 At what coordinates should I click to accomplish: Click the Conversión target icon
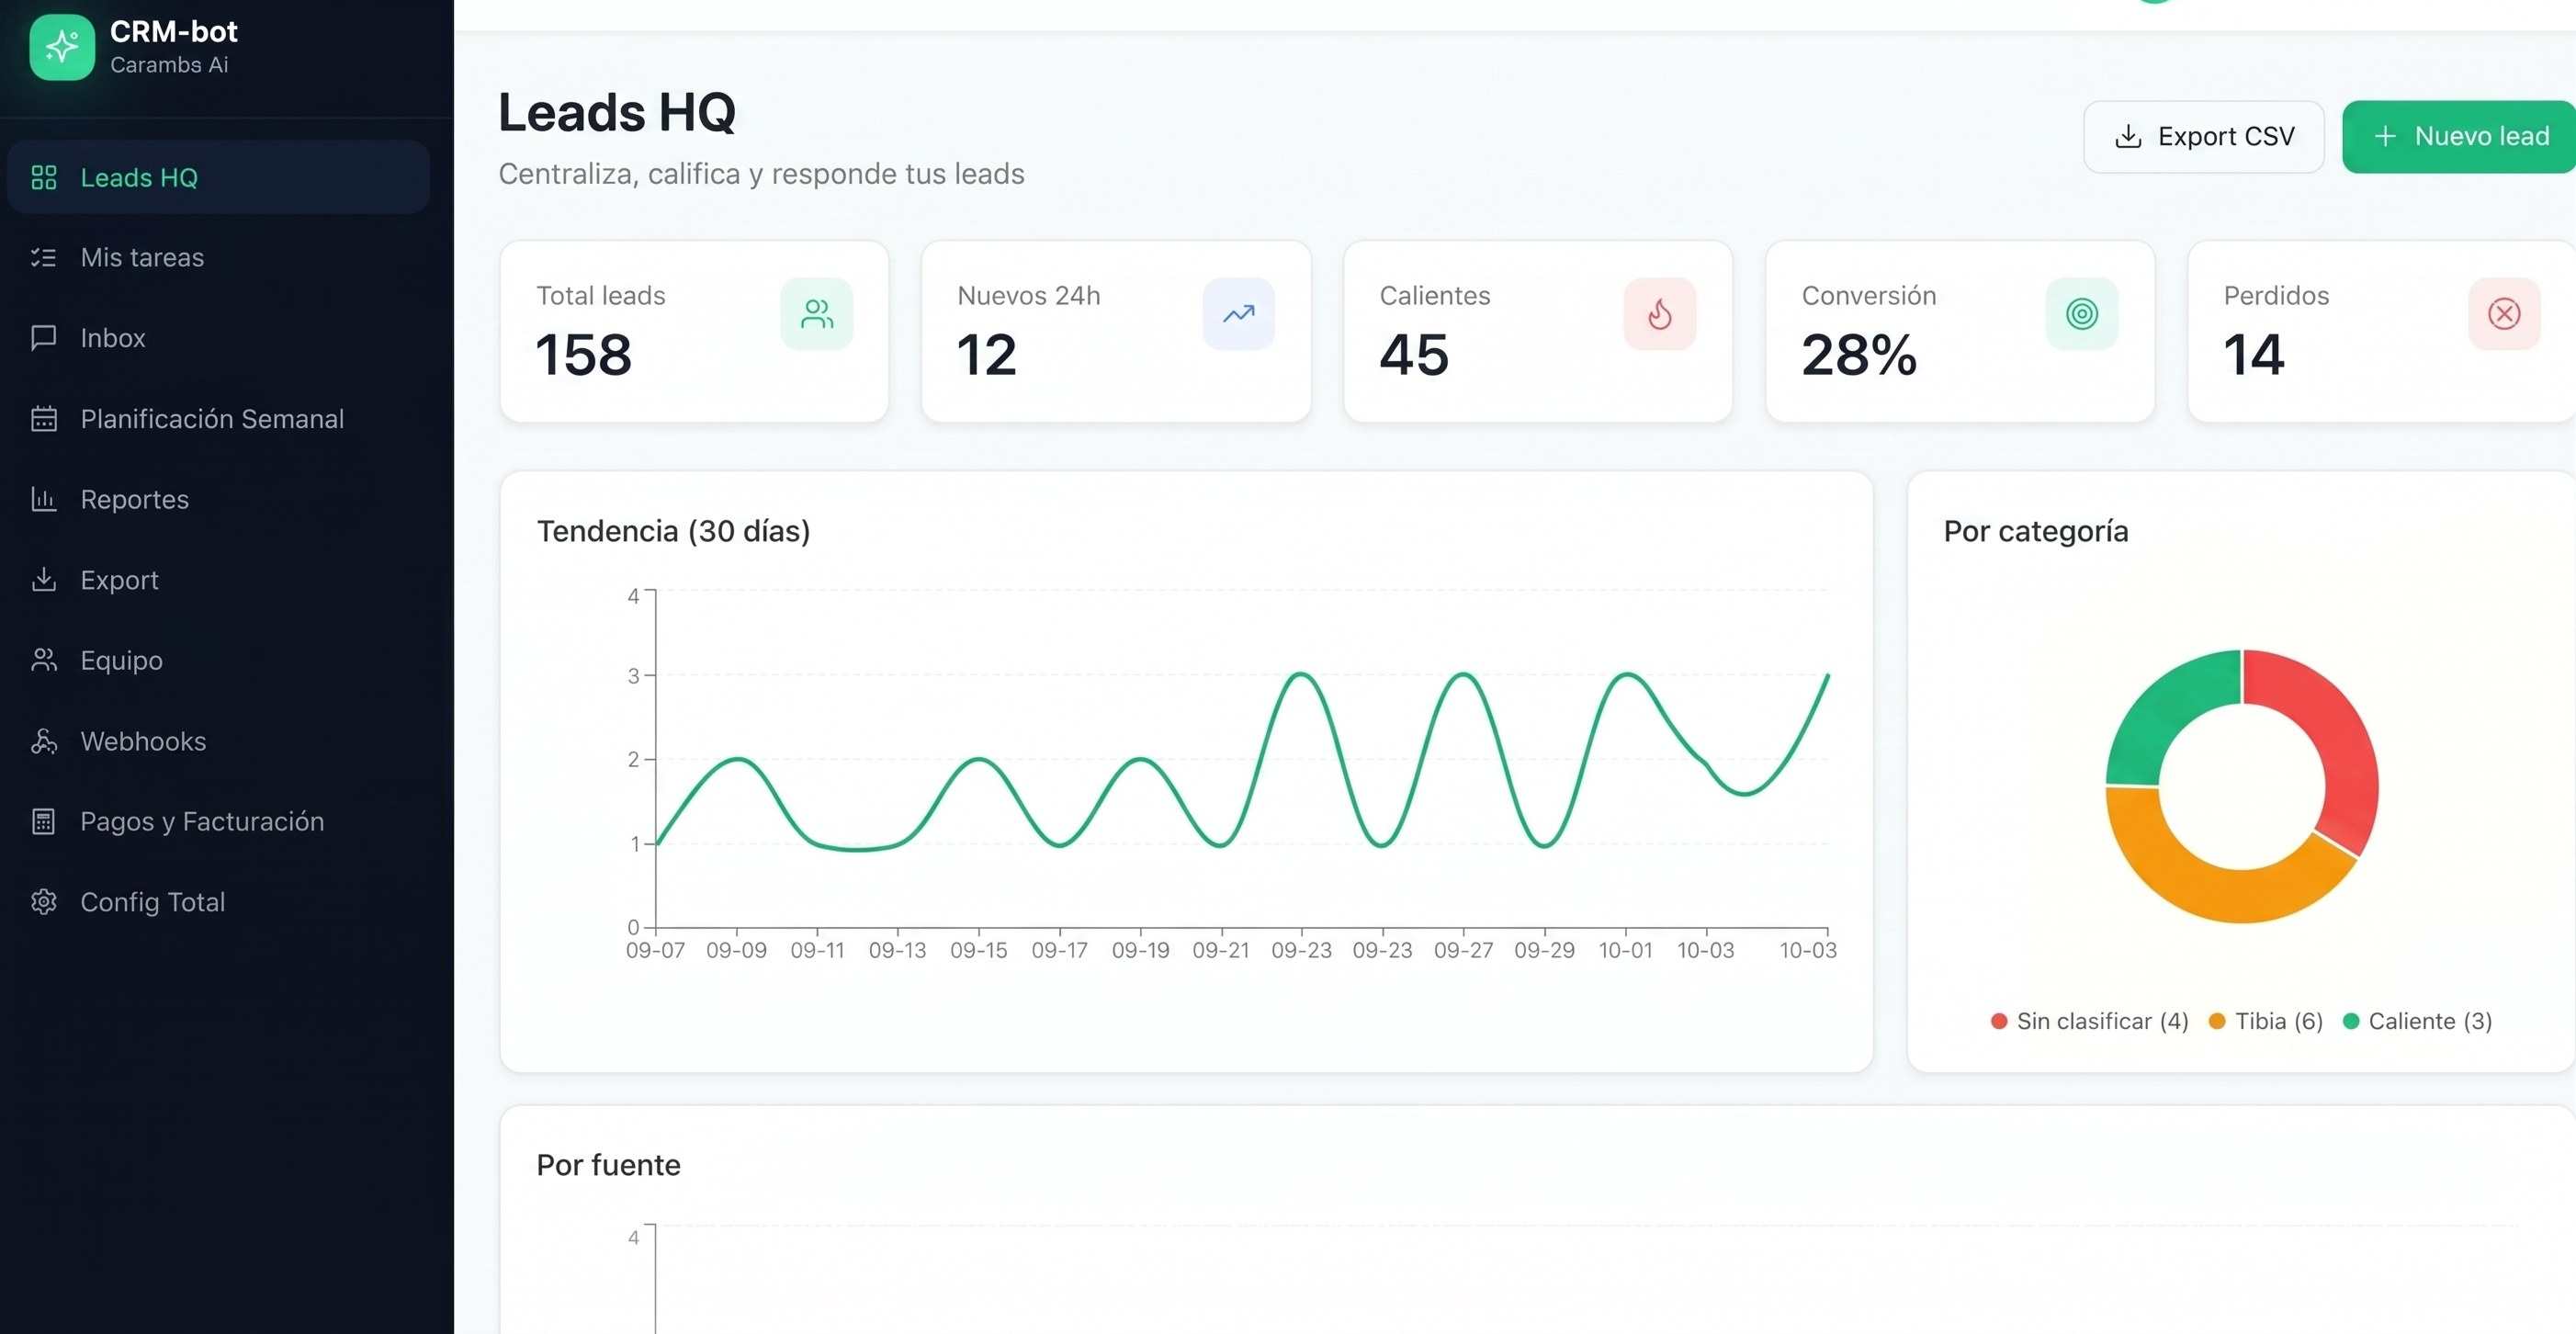[x=2082, y=314]
